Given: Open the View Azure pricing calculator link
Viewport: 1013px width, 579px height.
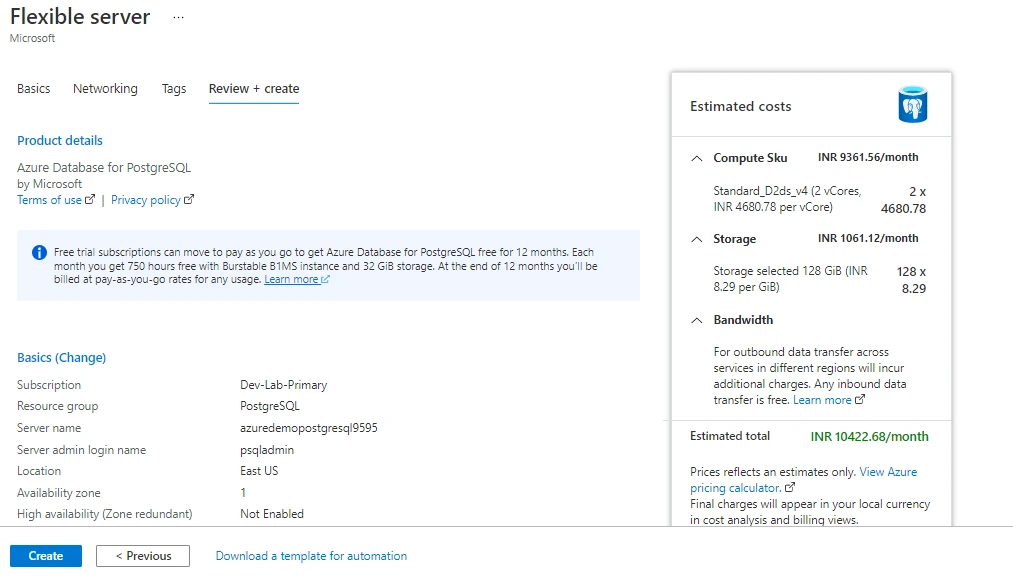Looking at the screenshot, I should 887,471.
